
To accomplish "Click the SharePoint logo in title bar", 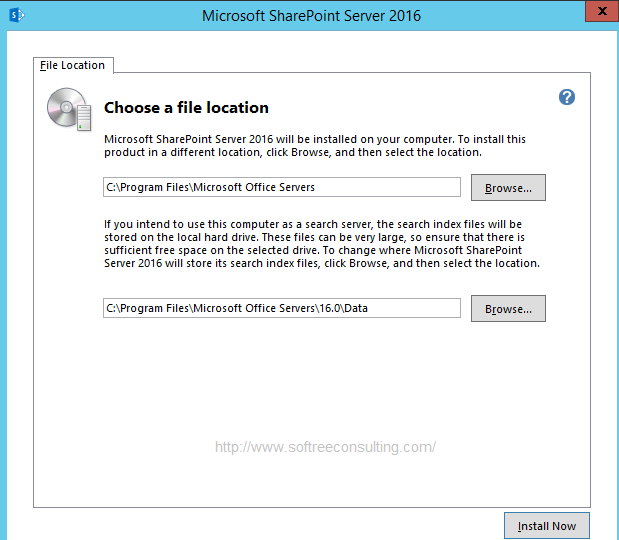I will (17, 15).
